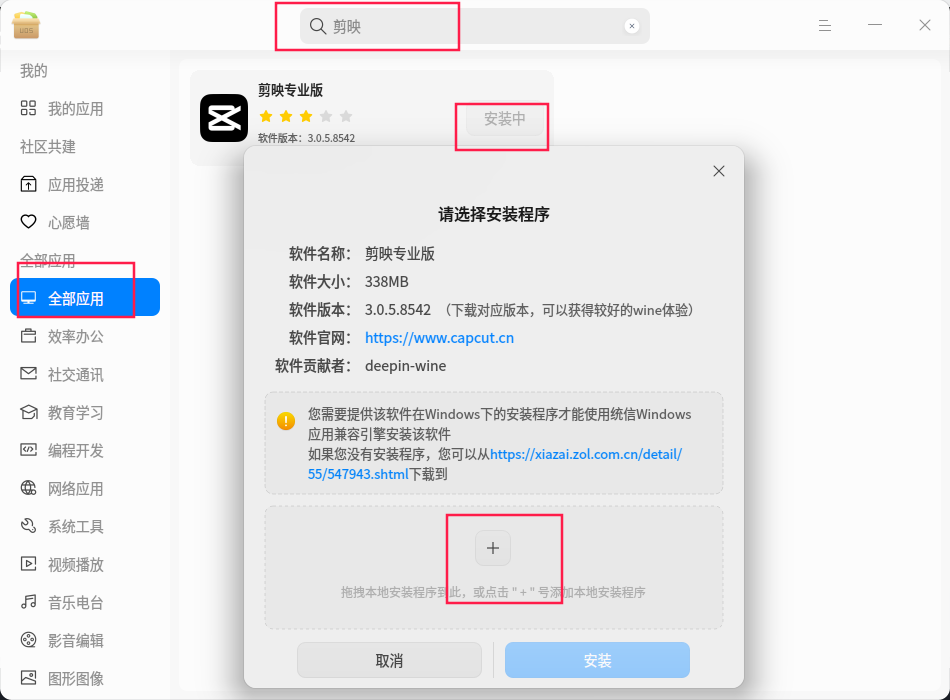Browse 社交通讯 category

click(x=85, y=375)
